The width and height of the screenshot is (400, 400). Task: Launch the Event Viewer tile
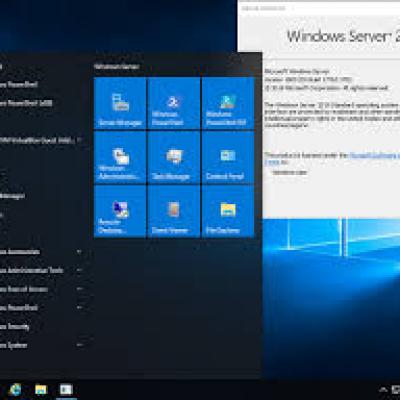pos(174,211)
